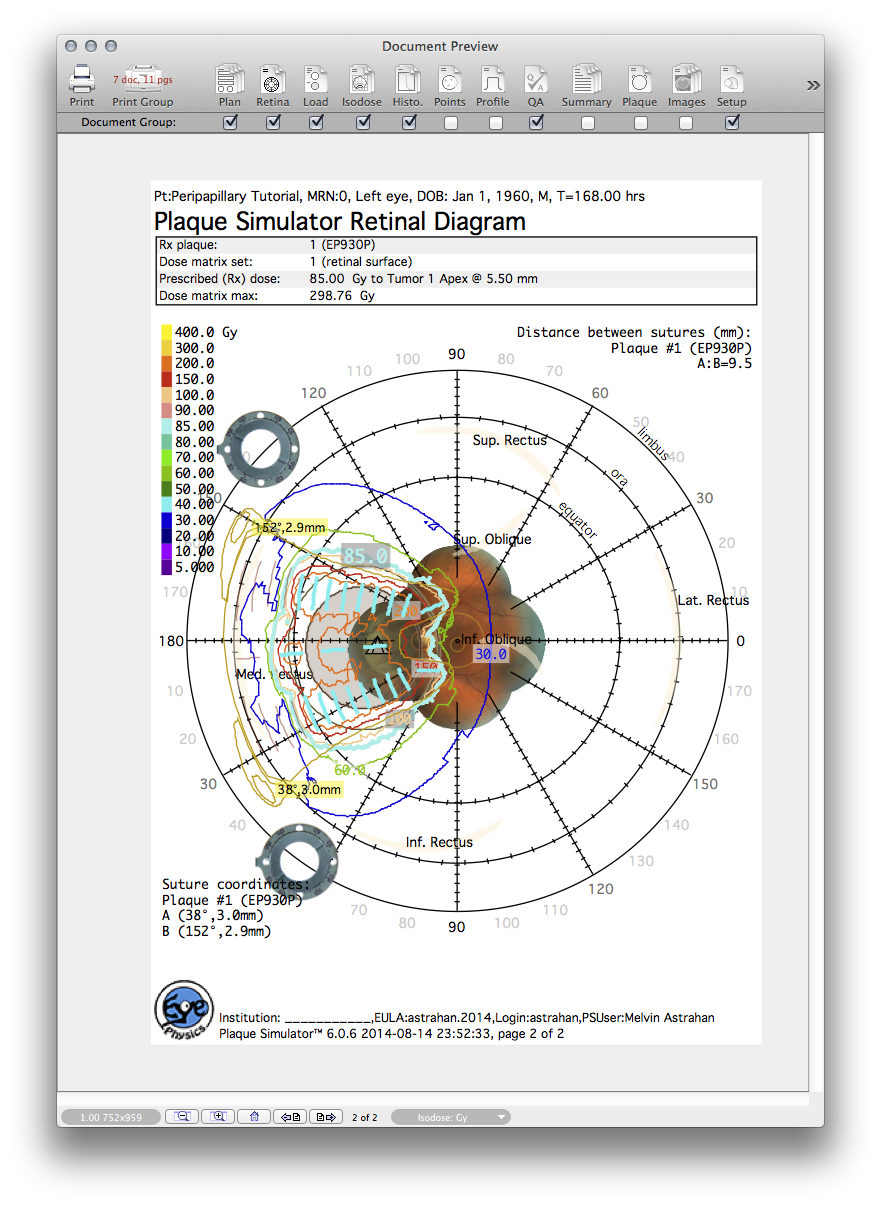
Task: Check the Images document group checkbox
Action: click(x=686, y=123)
